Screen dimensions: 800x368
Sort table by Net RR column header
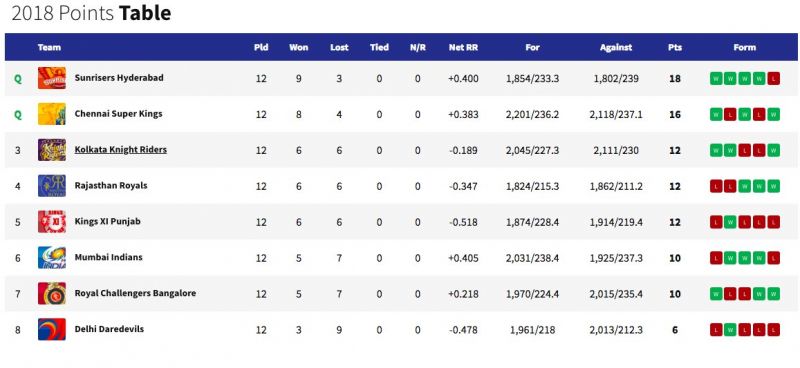point(463,47)
